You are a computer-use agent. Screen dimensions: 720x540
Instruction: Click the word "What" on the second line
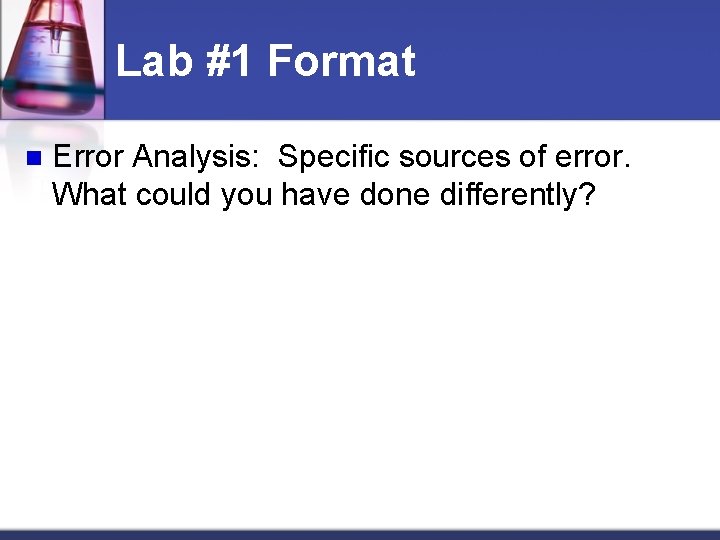(89, 195)
